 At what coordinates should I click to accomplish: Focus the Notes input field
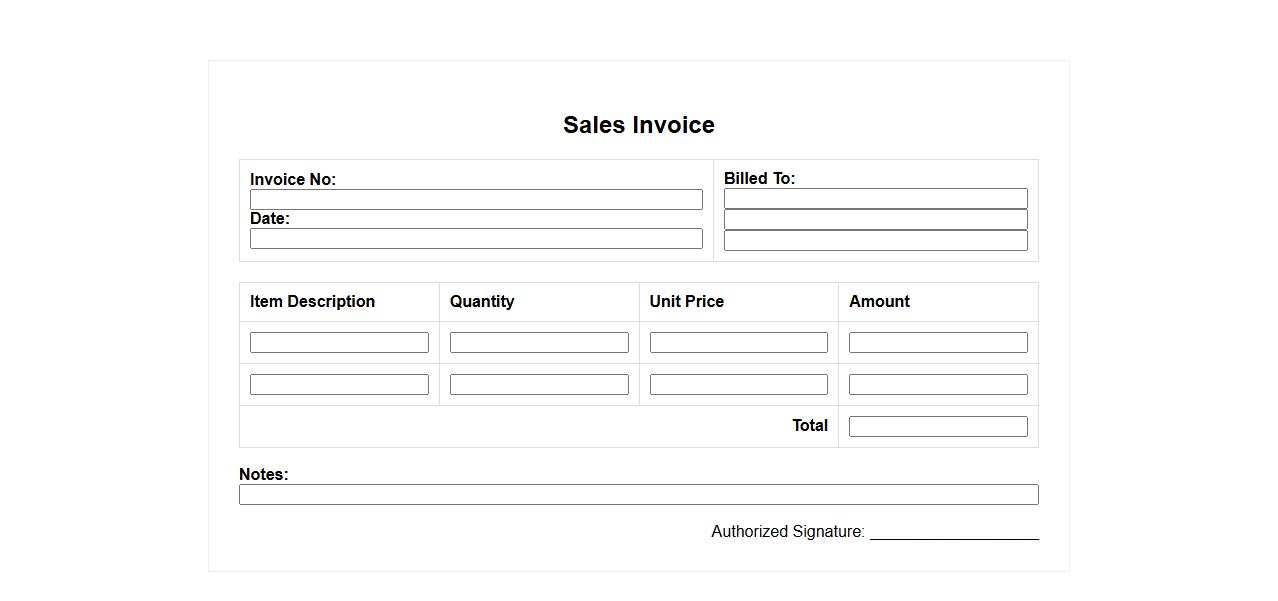coord(638,495)
